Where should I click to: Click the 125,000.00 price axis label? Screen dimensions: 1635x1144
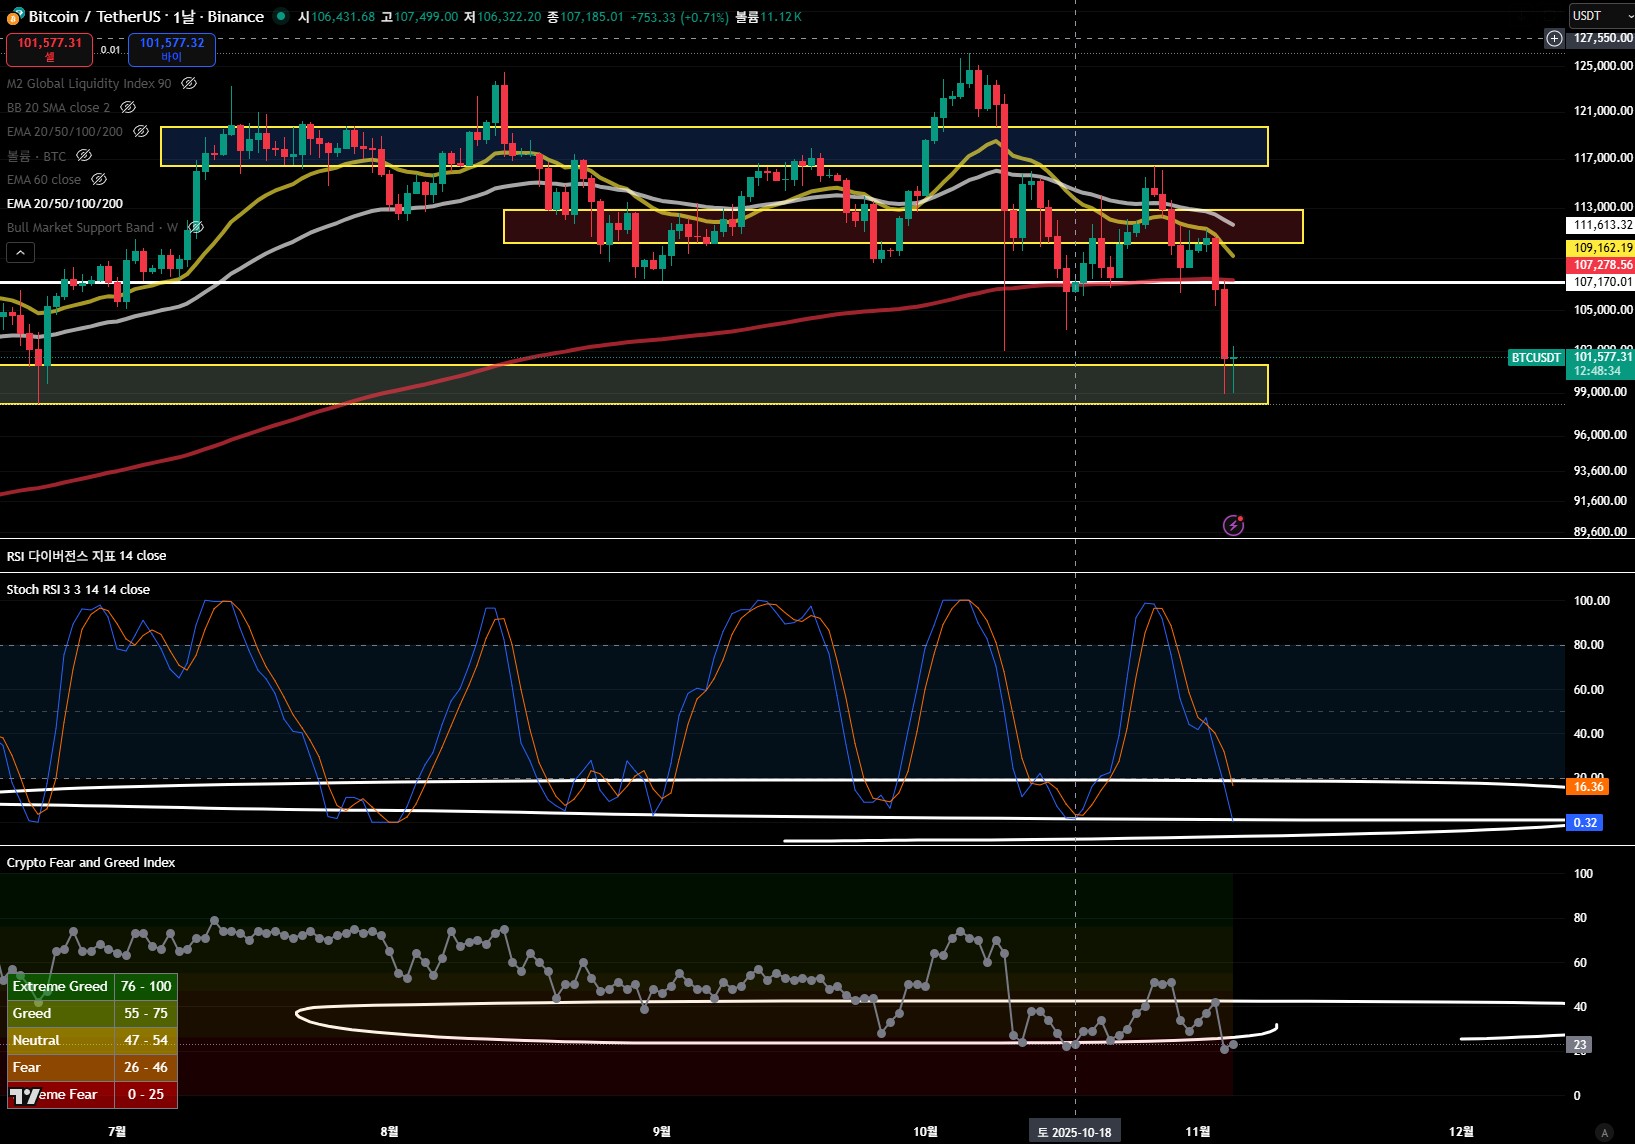[1603, 66]
